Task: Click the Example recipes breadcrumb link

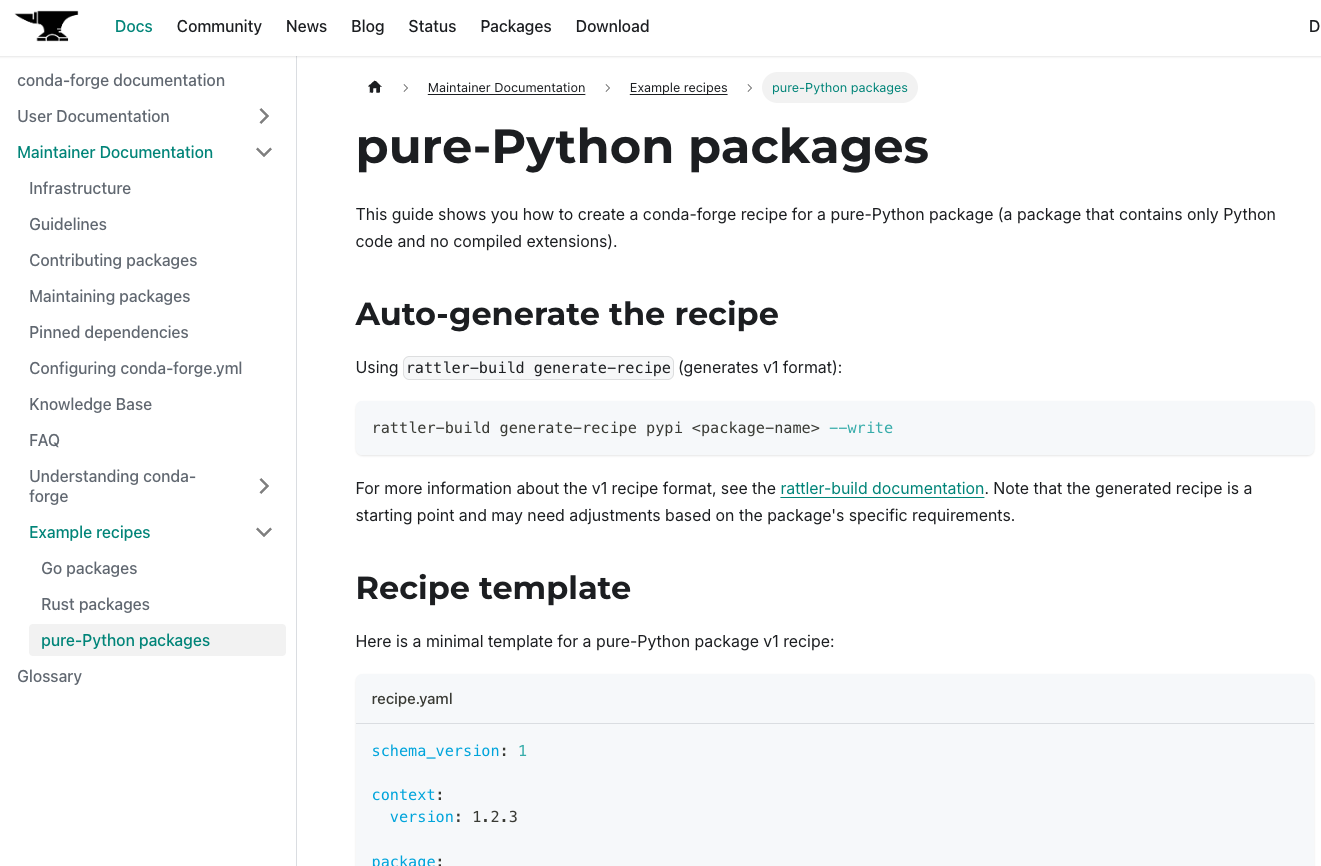Action: 678,88
